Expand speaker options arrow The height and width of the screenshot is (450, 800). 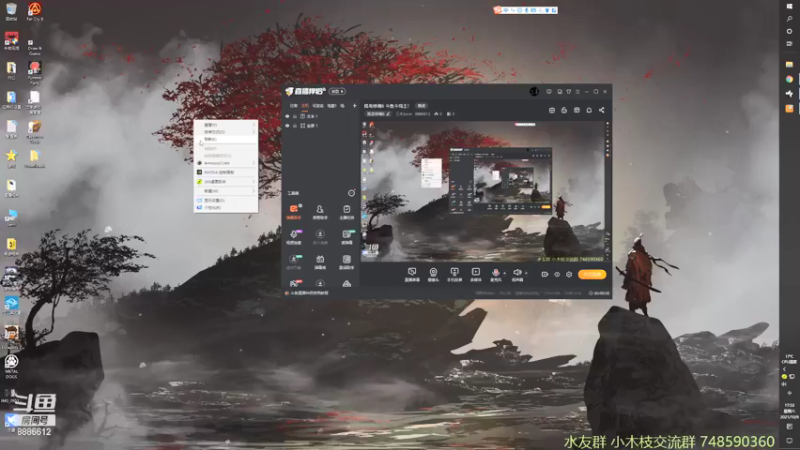[x=527, y=273]
